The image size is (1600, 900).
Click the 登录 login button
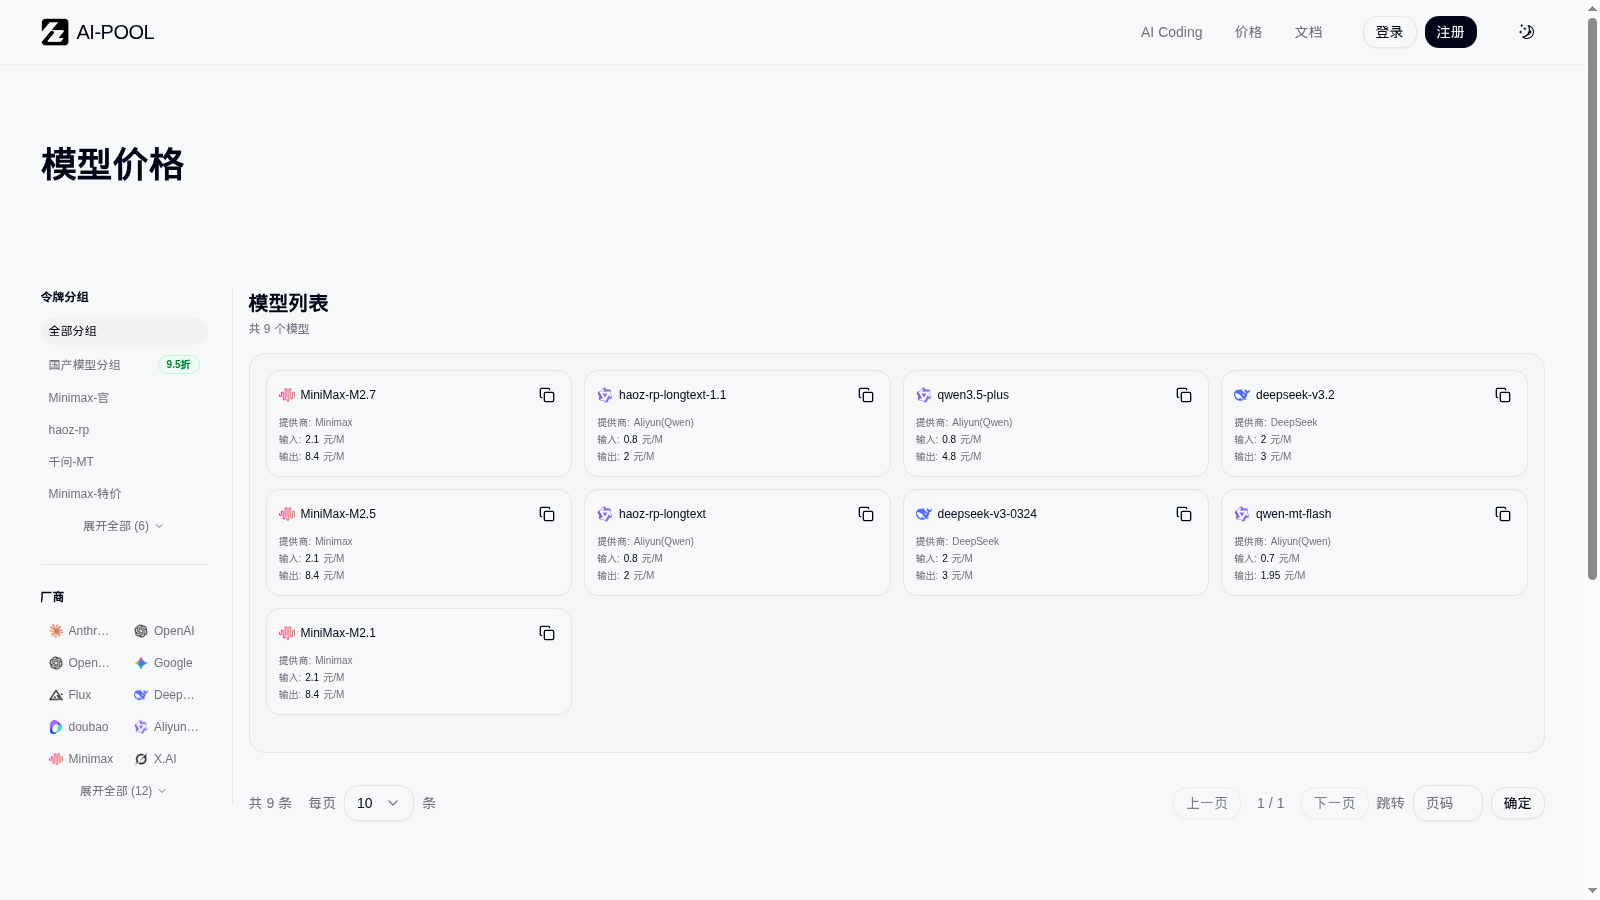[x=1390, y=32]
